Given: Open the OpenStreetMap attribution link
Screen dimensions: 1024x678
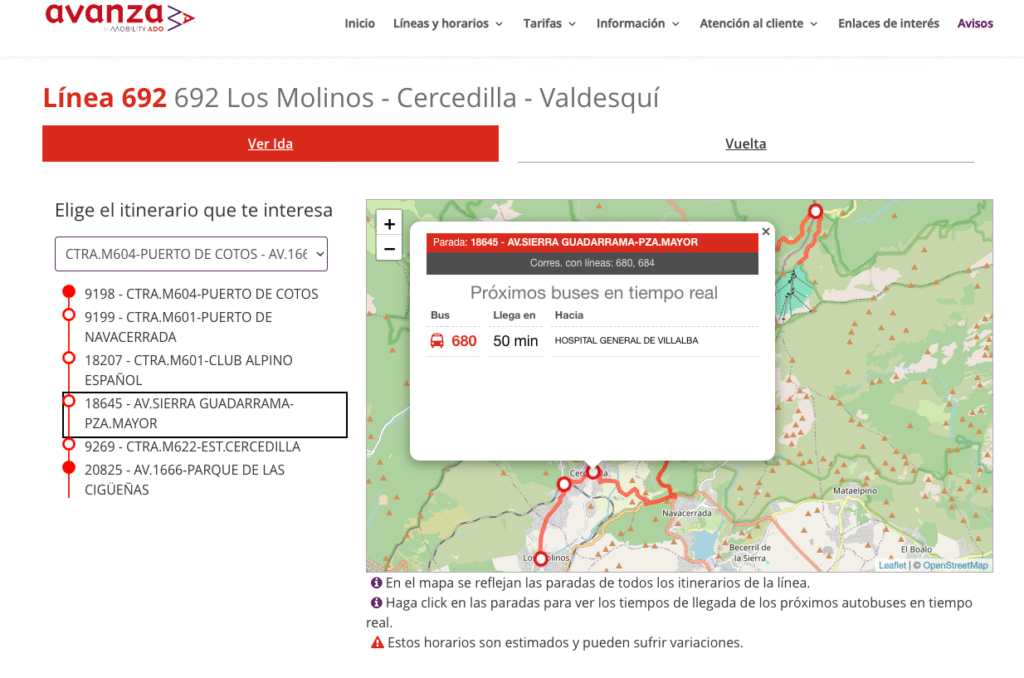Looking at the screenshot, I should coord(955,565).
